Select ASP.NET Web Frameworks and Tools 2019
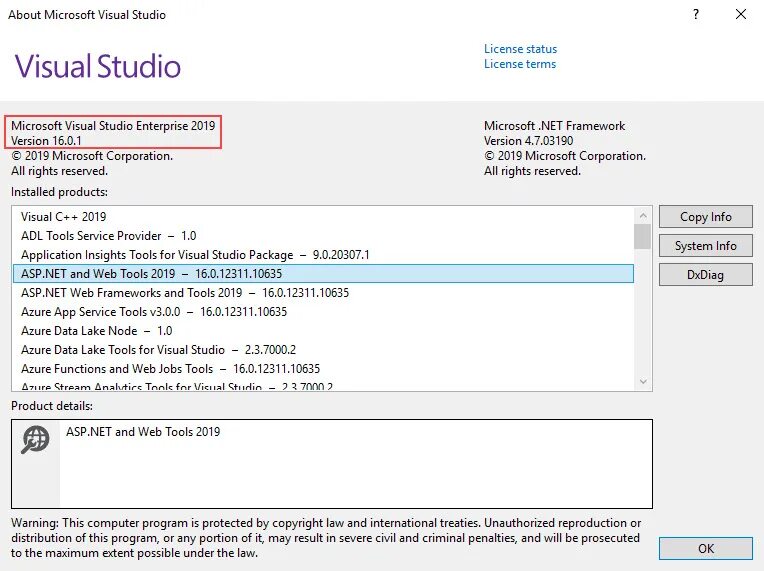Screen dimensions: 764x571 [323, 293]
